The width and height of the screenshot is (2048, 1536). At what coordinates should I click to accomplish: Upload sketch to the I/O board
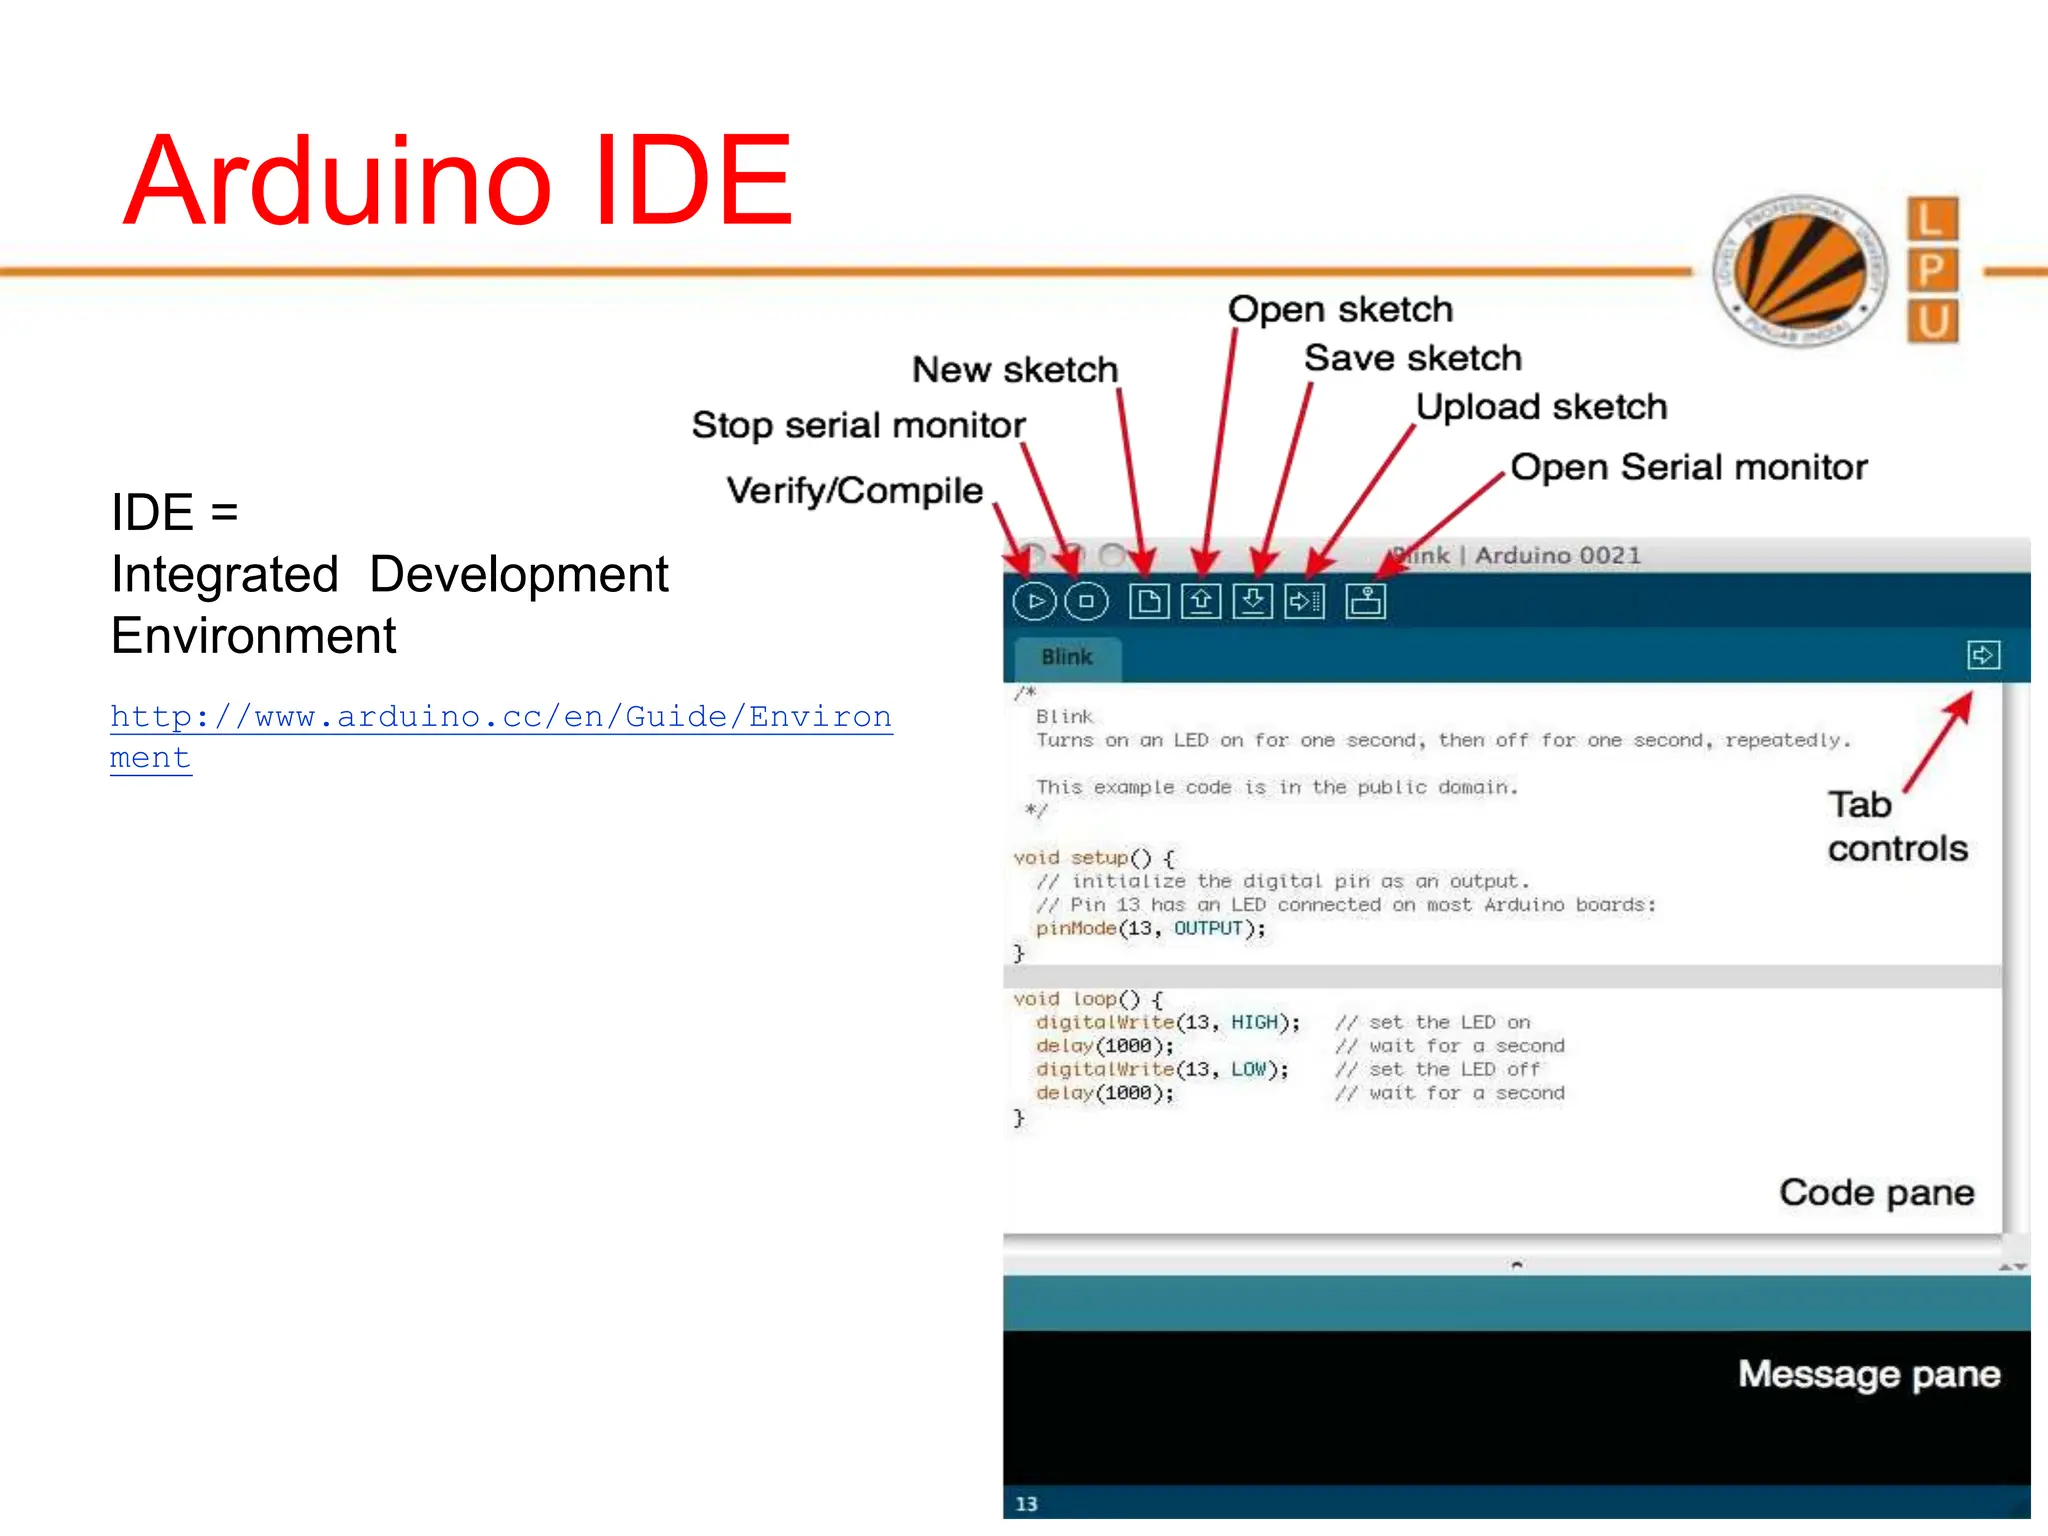pyautogui.click(x=1305, y=602)
